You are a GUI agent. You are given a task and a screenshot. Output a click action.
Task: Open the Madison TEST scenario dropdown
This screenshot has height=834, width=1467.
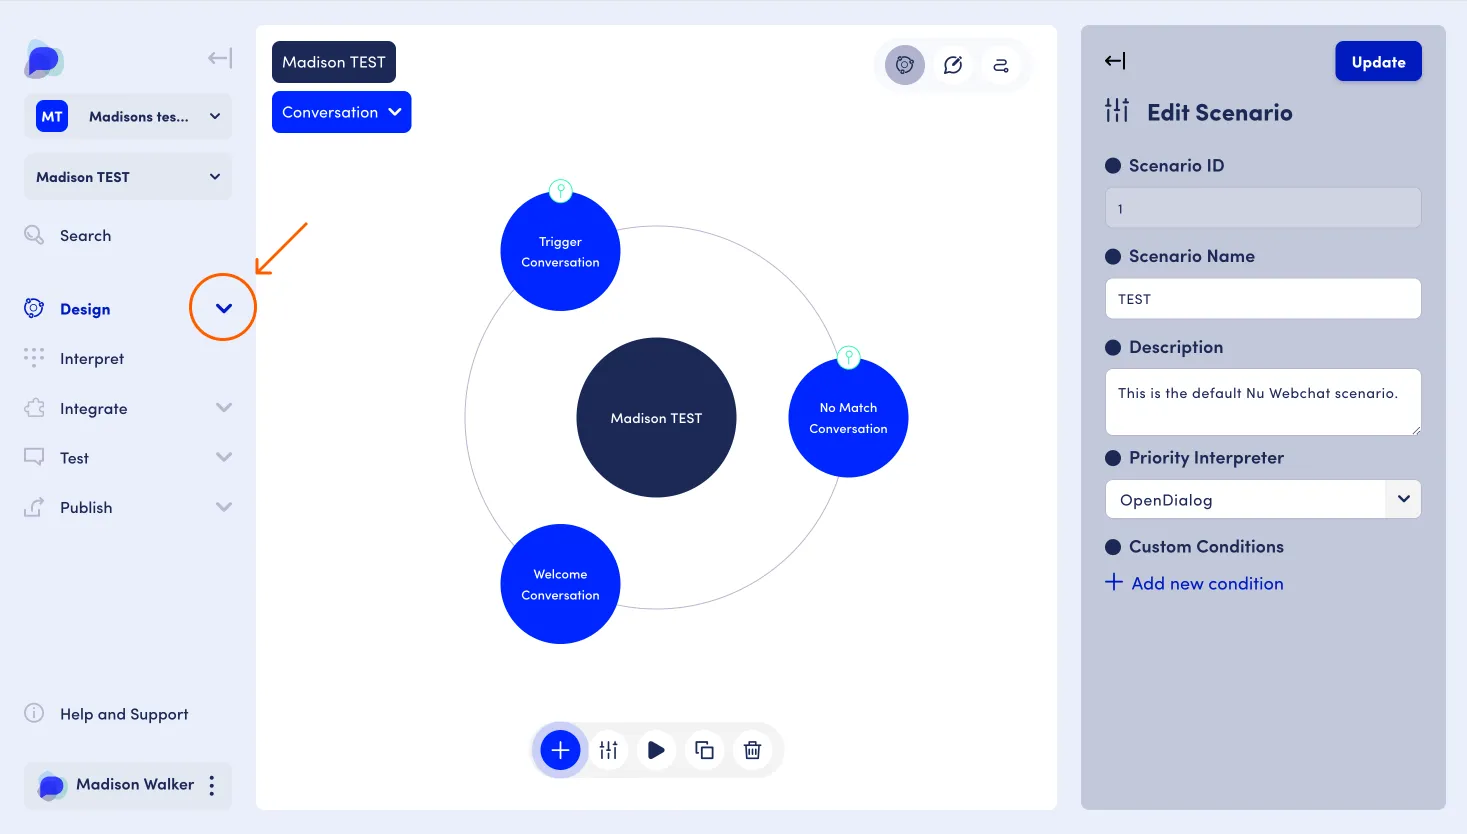point(128,177)
